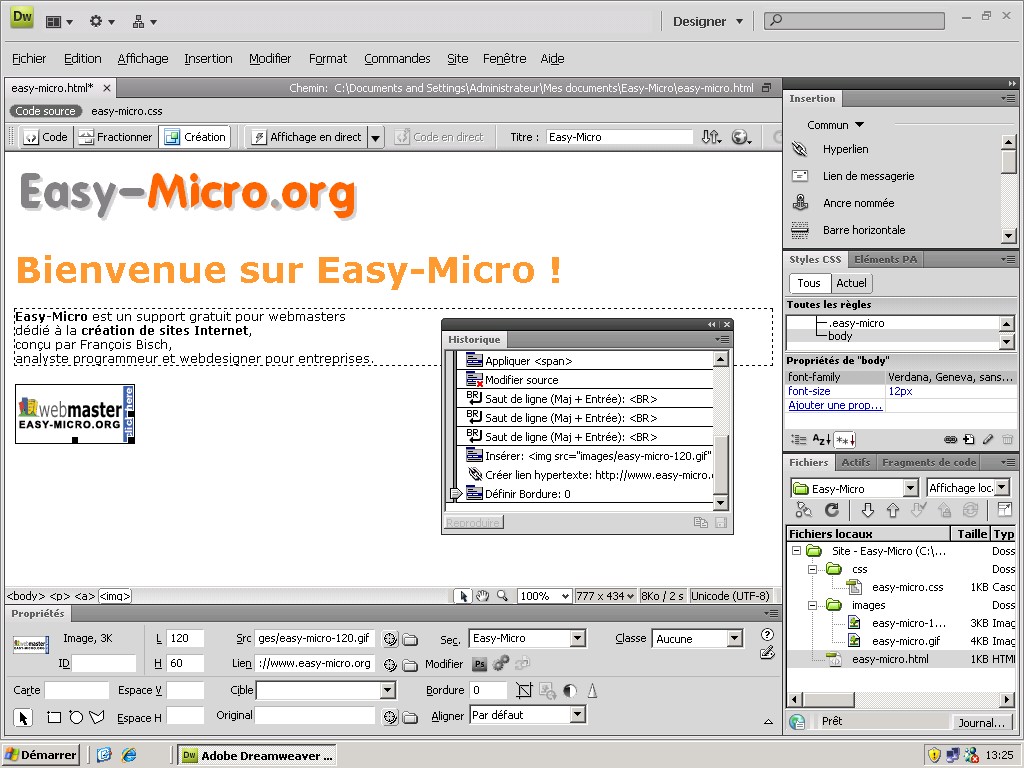
Task: Switch to Fractionner split view
Action: tap(115, 137)
